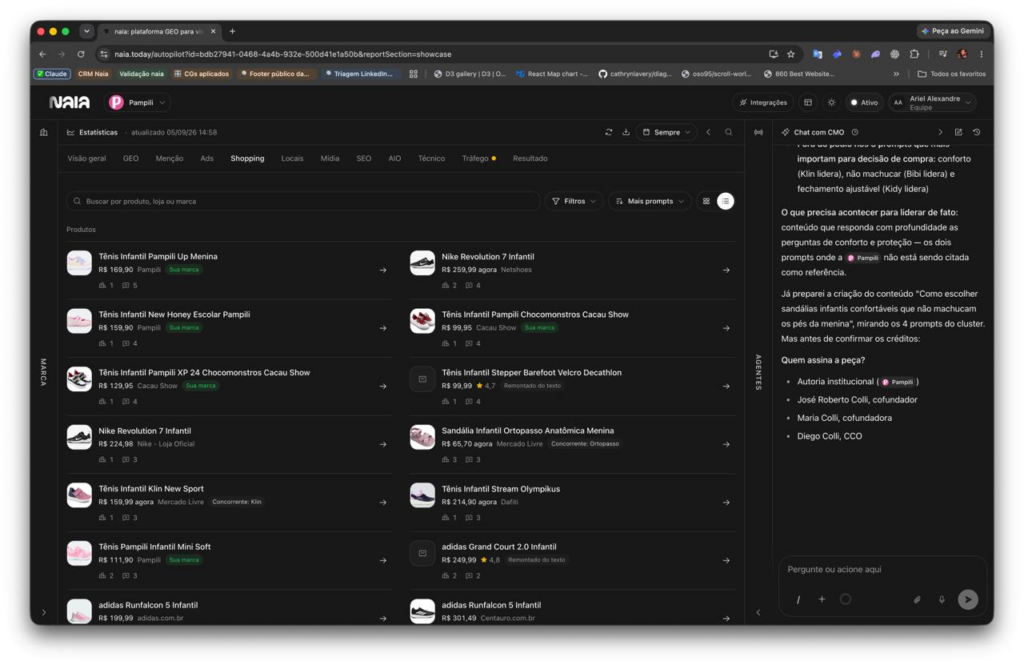1024x665 pixels.
Task: Switch to the Visão geral tab
Action: click(x=87, y=159)
